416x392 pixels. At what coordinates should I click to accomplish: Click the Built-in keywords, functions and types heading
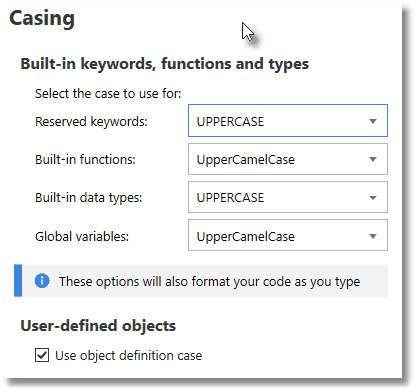pyautogui.click(x=165, y=64)
